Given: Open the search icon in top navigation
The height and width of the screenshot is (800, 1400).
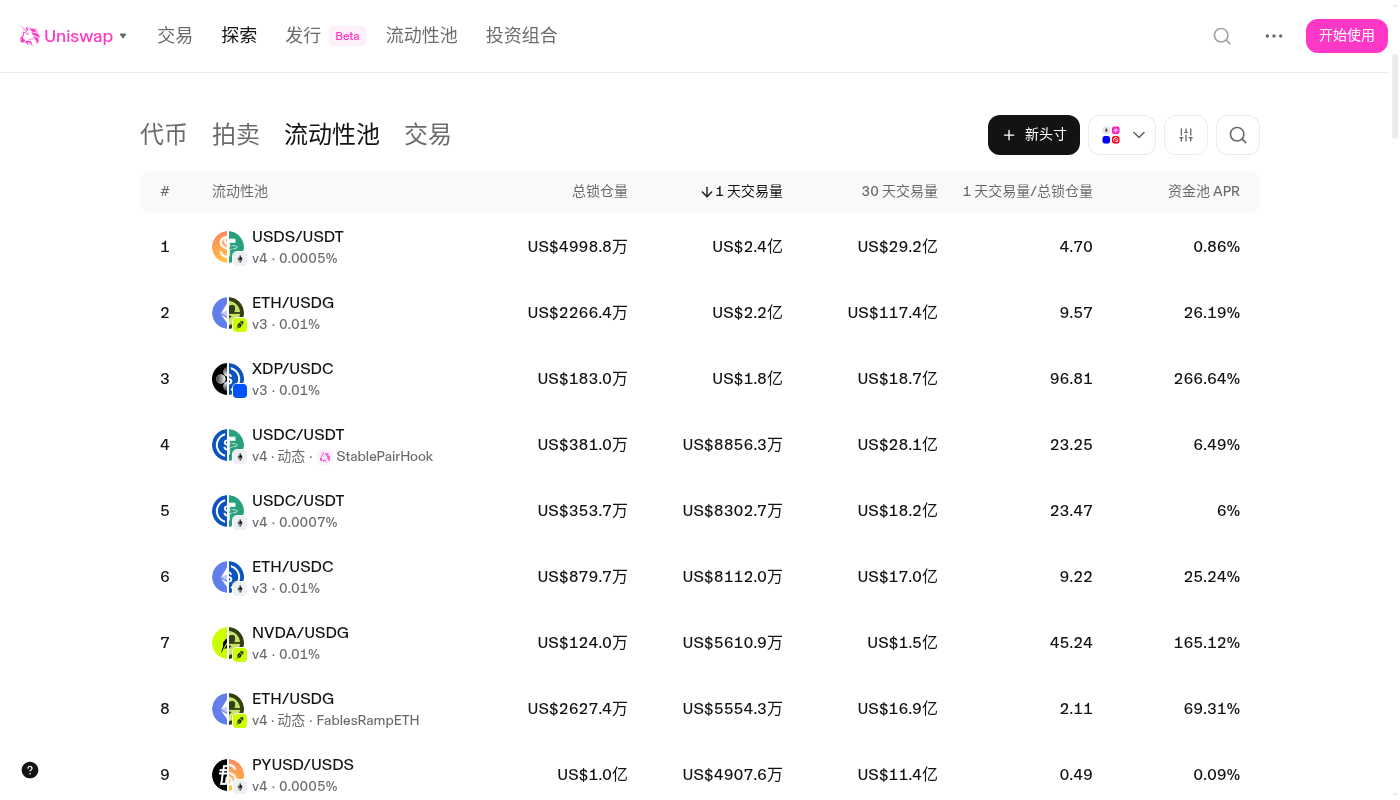Looking at the screenshot, I should 1222,36.
